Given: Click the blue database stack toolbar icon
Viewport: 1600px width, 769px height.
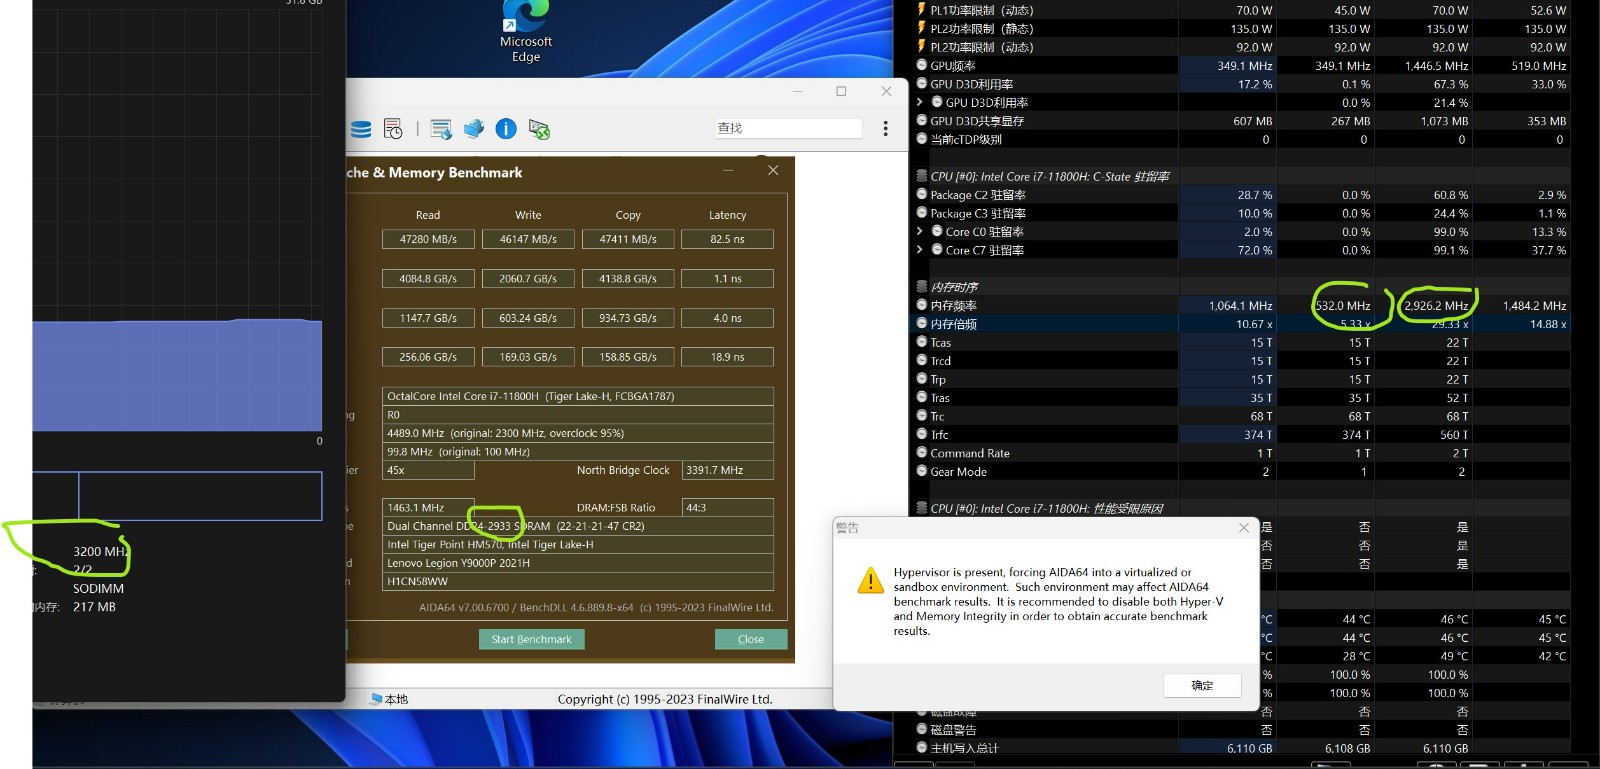Looking at the screenshot, I should click(x=361, y=129).
